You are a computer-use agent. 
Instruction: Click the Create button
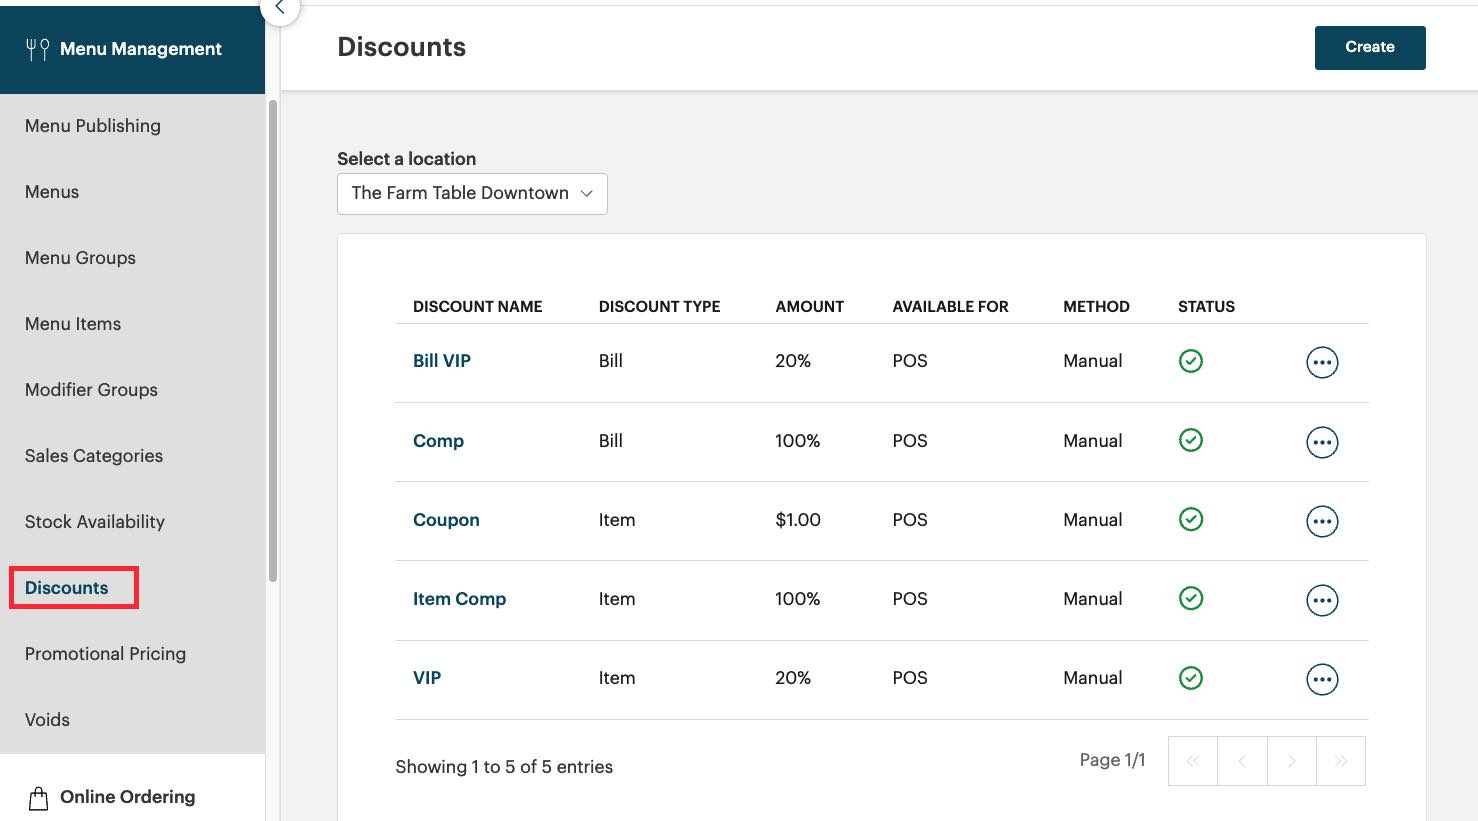pyautogui.click(x=1369, y=47)
